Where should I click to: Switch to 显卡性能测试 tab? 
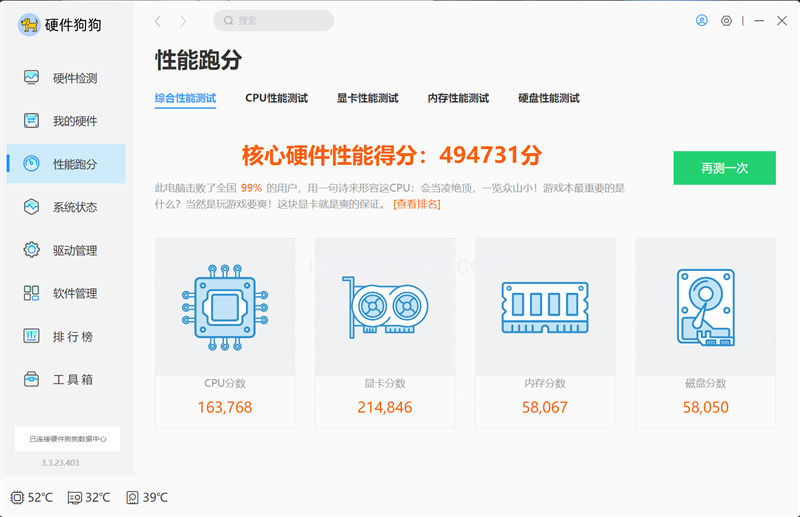tap(367, 98)
